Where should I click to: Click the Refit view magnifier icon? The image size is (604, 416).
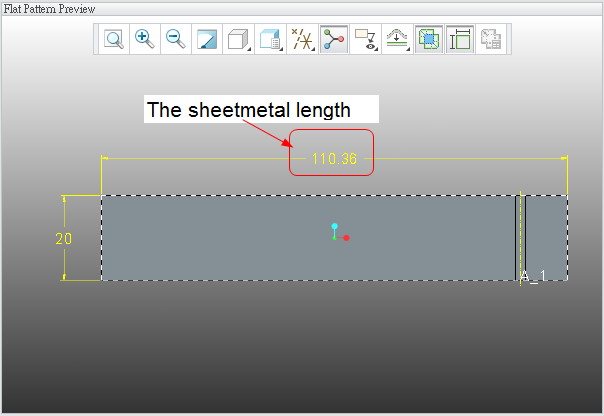pyautogui.click(x=114, y=39)
